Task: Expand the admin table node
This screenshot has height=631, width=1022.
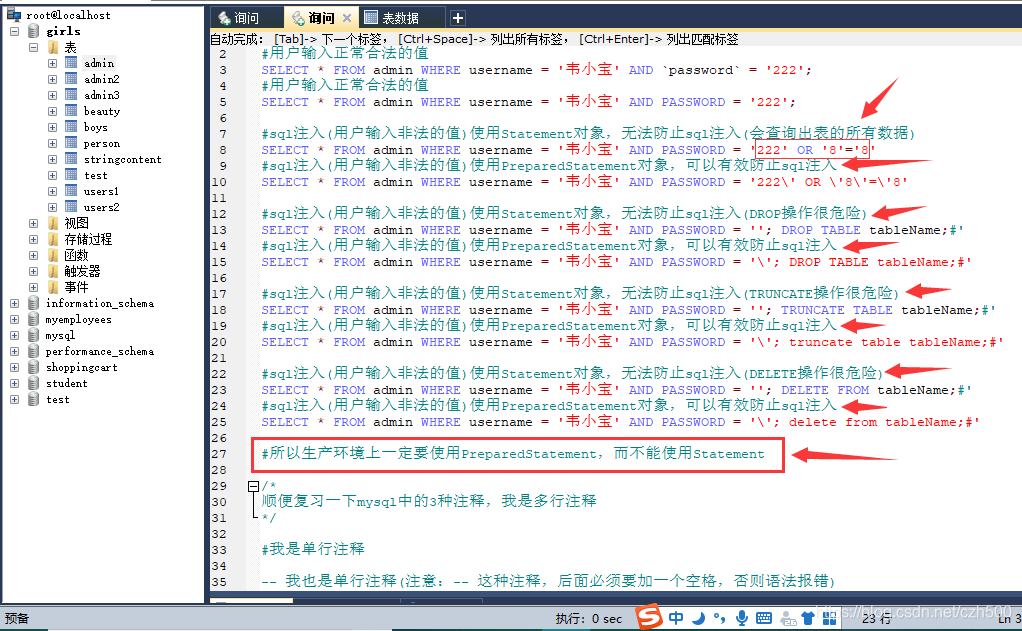Action: 52,63
